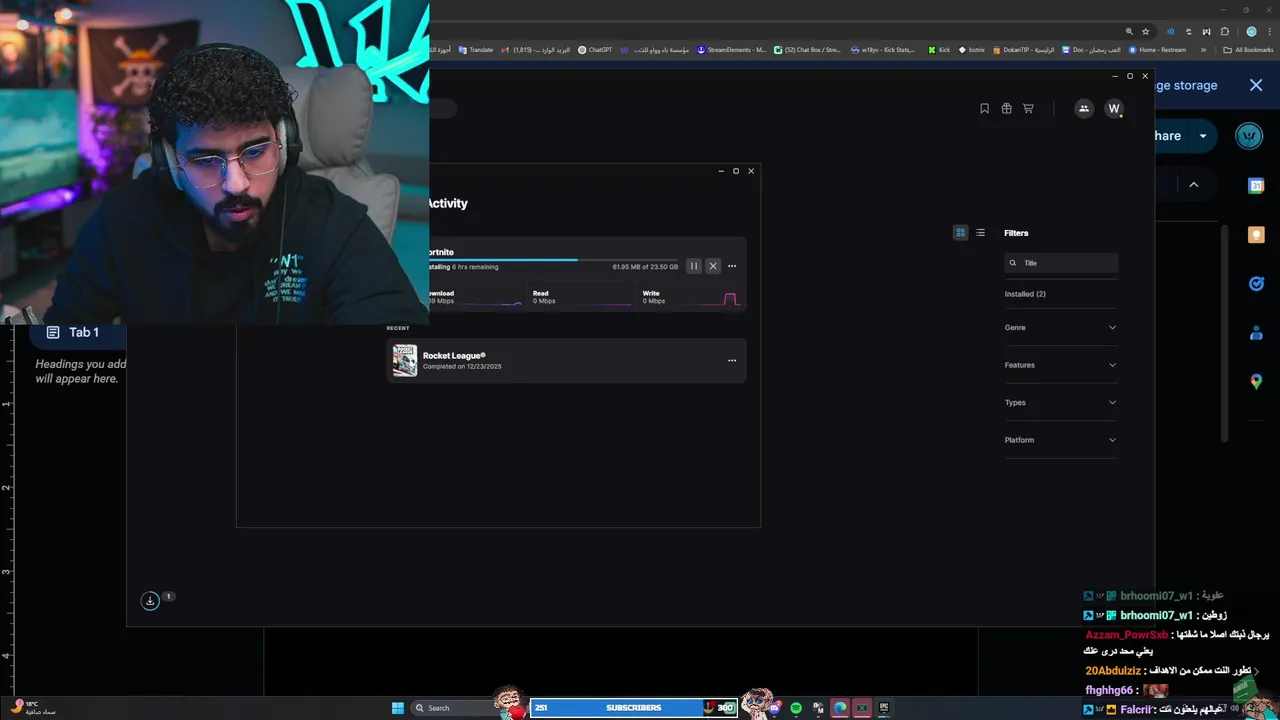Expand the Genre filter
The width and height of the screenshot is (1280, 720).
click(1060, 327)
